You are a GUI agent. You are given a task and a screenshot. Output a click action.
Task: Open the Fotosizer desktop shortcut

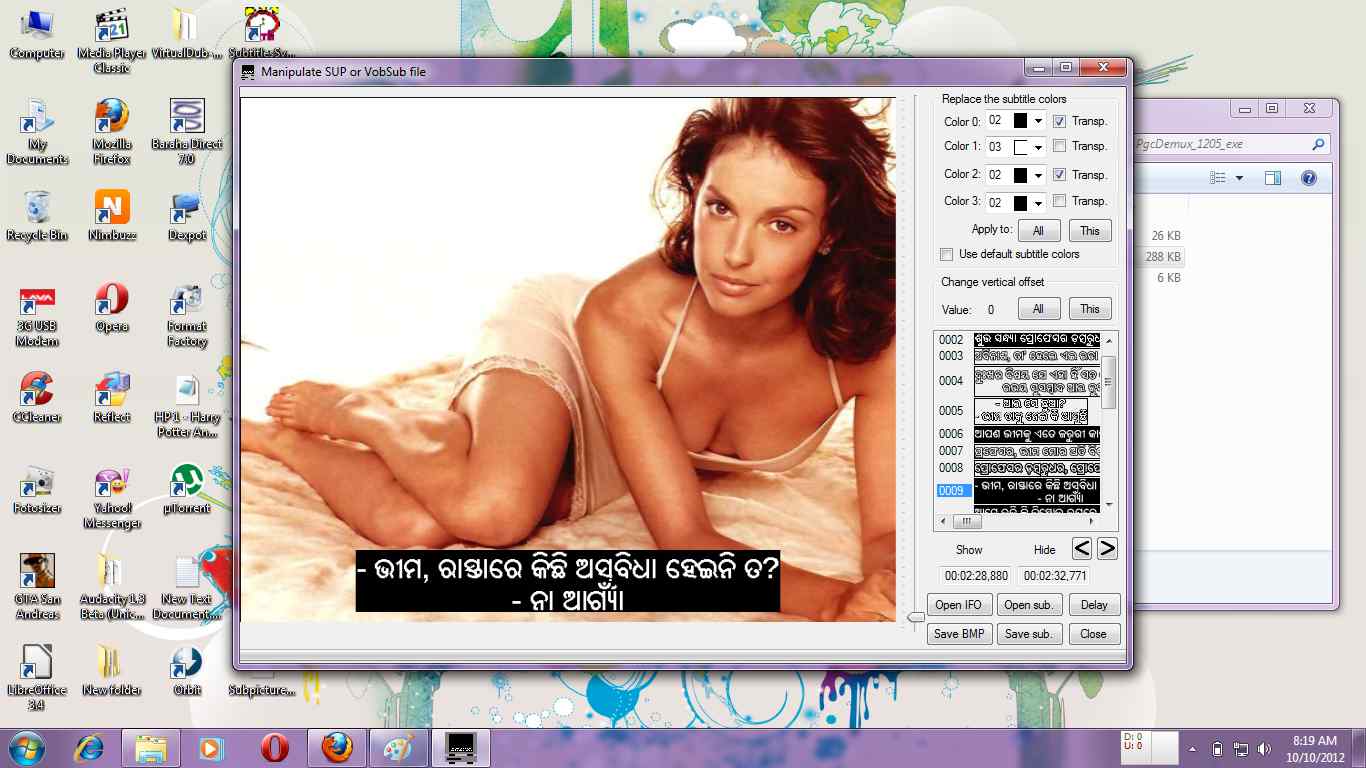[x=37, y=489]
